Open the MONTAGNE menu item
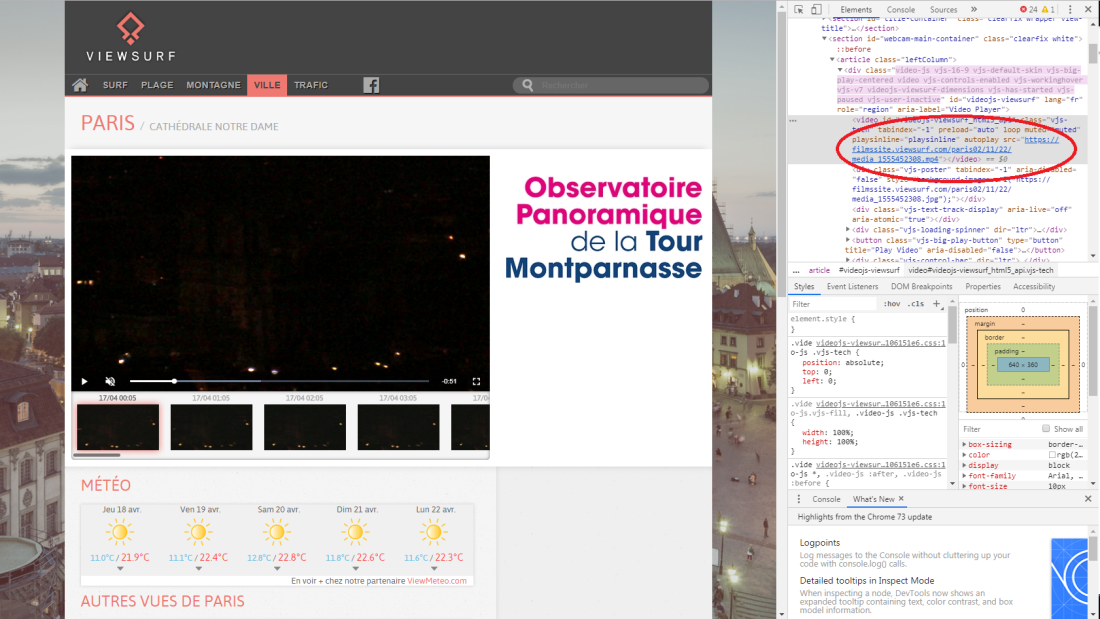Image resolution: width=1100 pixels, height=619 pixels. (x=213, y=85)
